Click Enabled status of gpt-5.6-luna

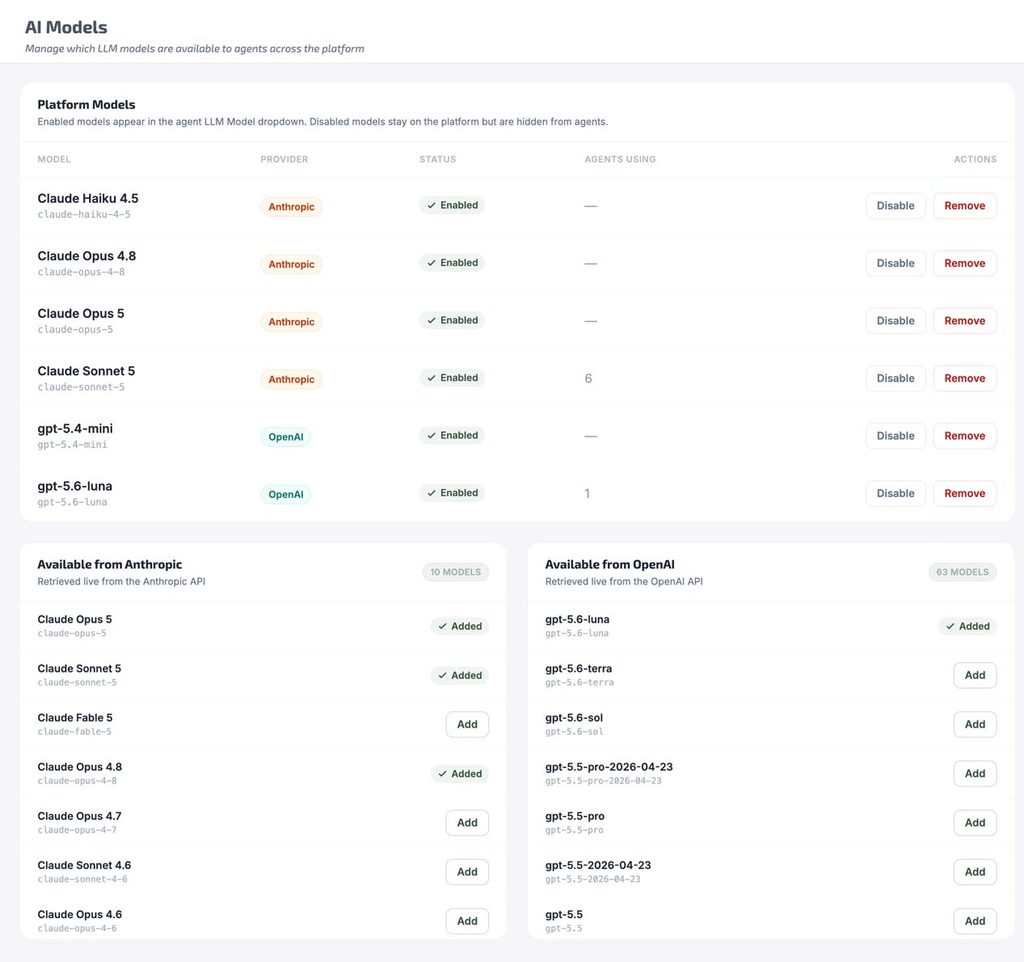coord(452,492)
